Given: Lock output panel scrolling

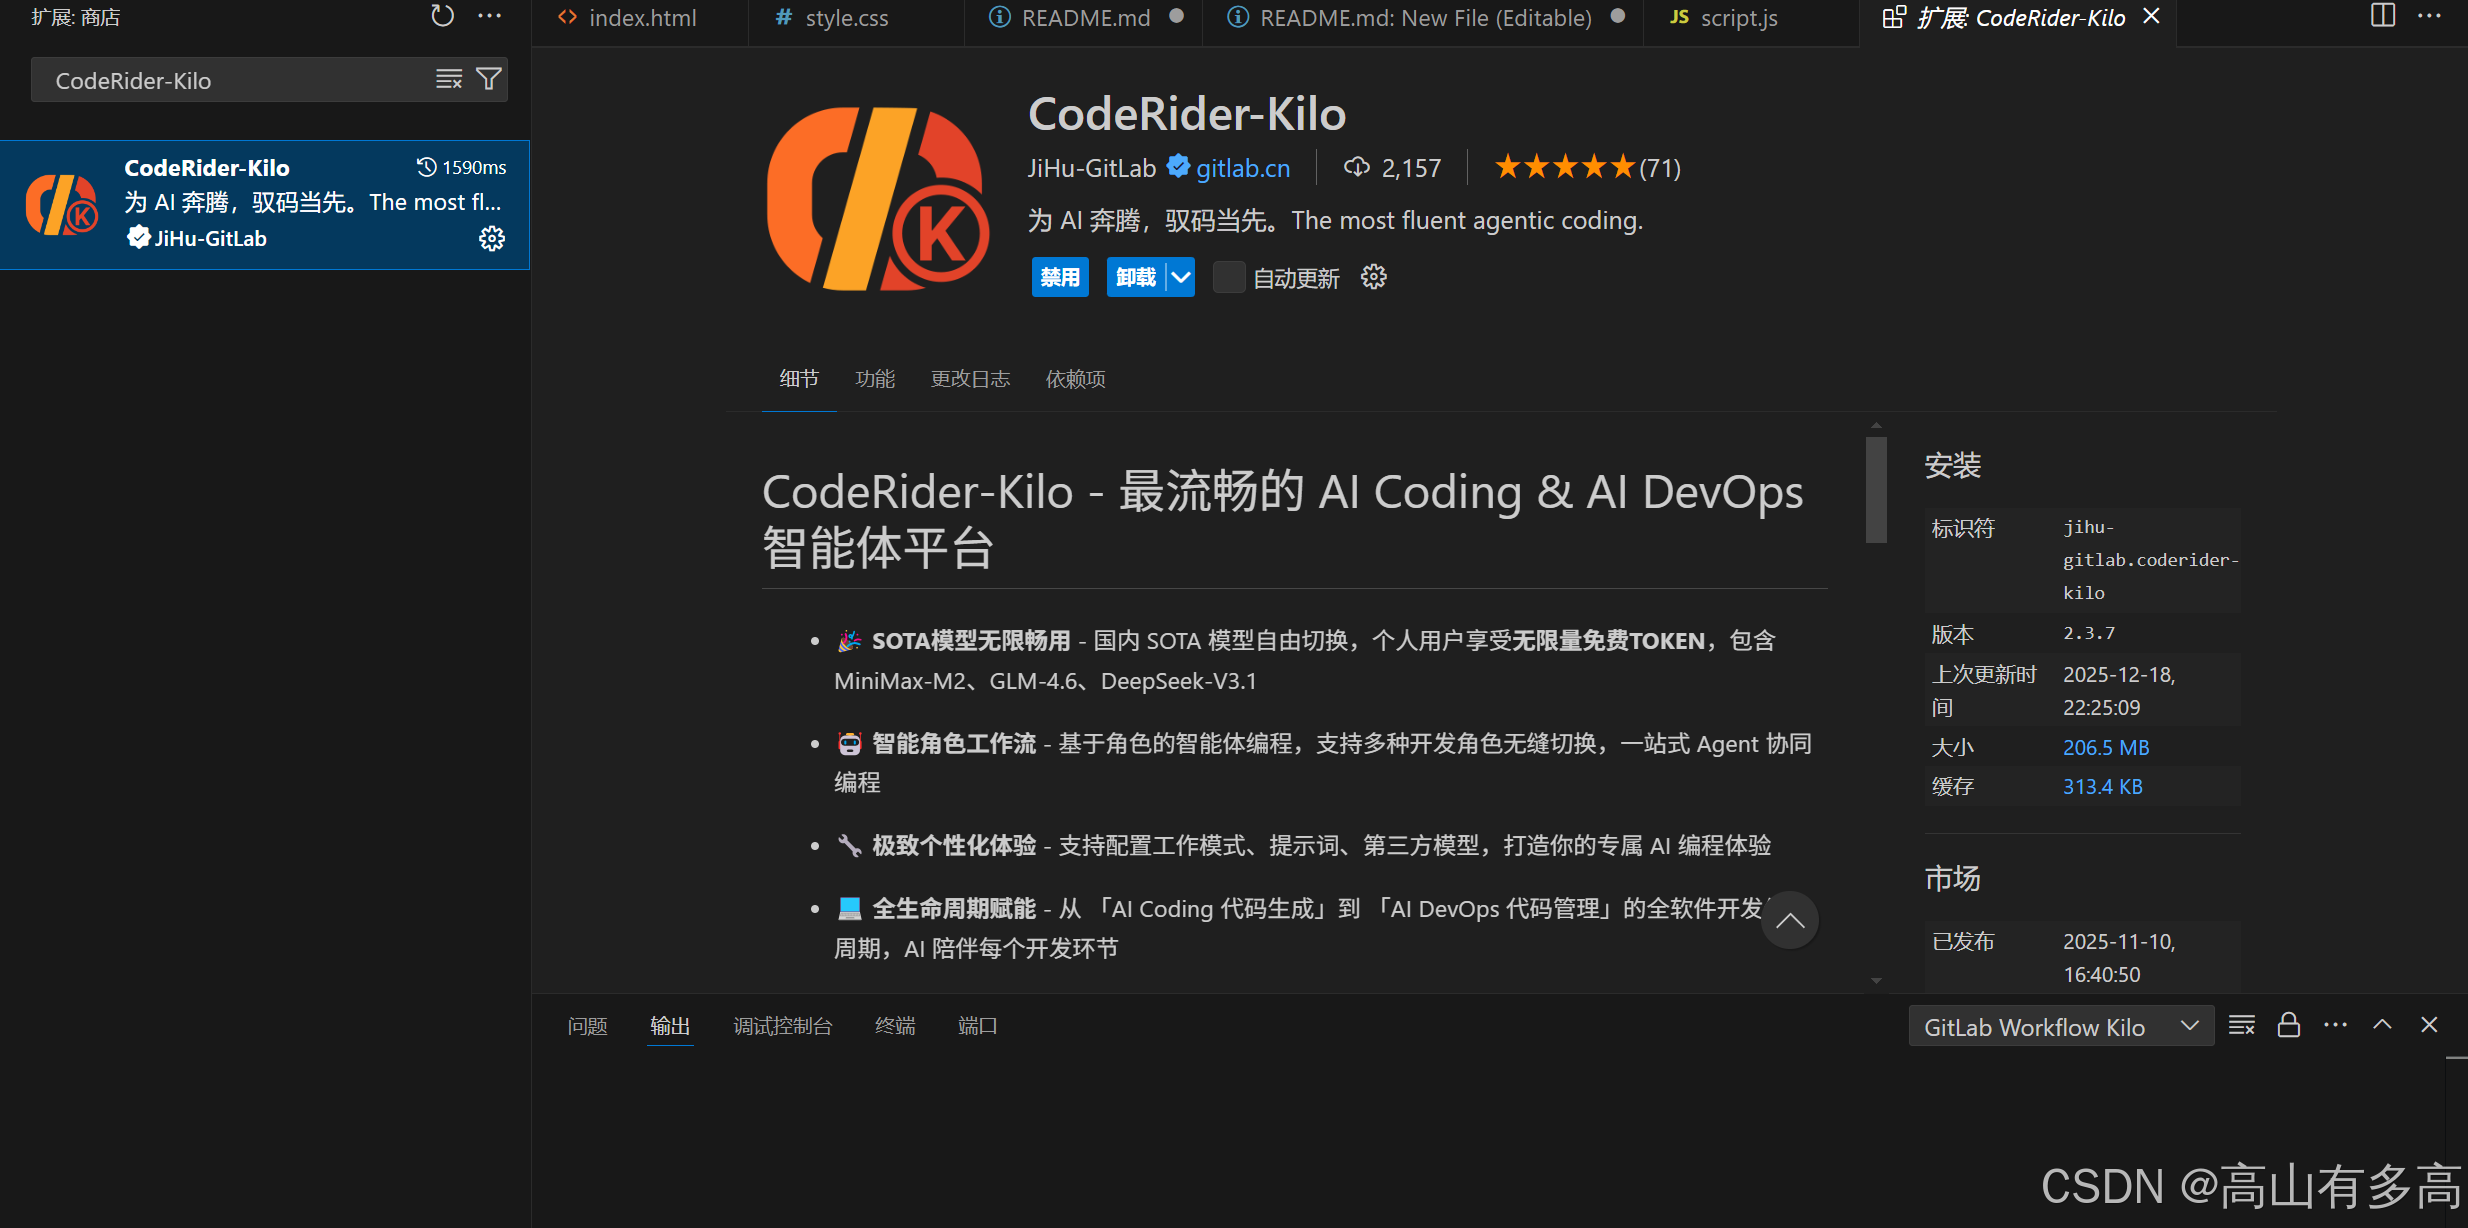Looking at the screenshot, I should pyautogui.click(x=2289, y=1025).
